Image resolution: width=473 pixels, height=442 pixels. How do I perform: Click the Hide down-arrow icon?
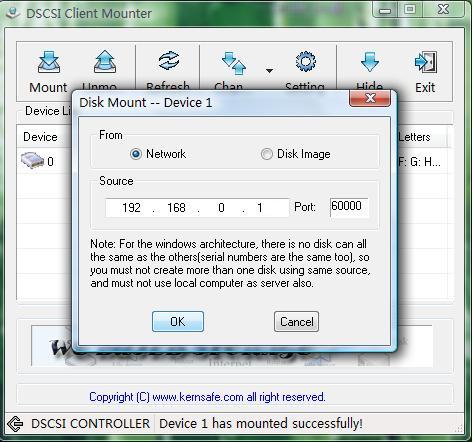pos(370,62)
